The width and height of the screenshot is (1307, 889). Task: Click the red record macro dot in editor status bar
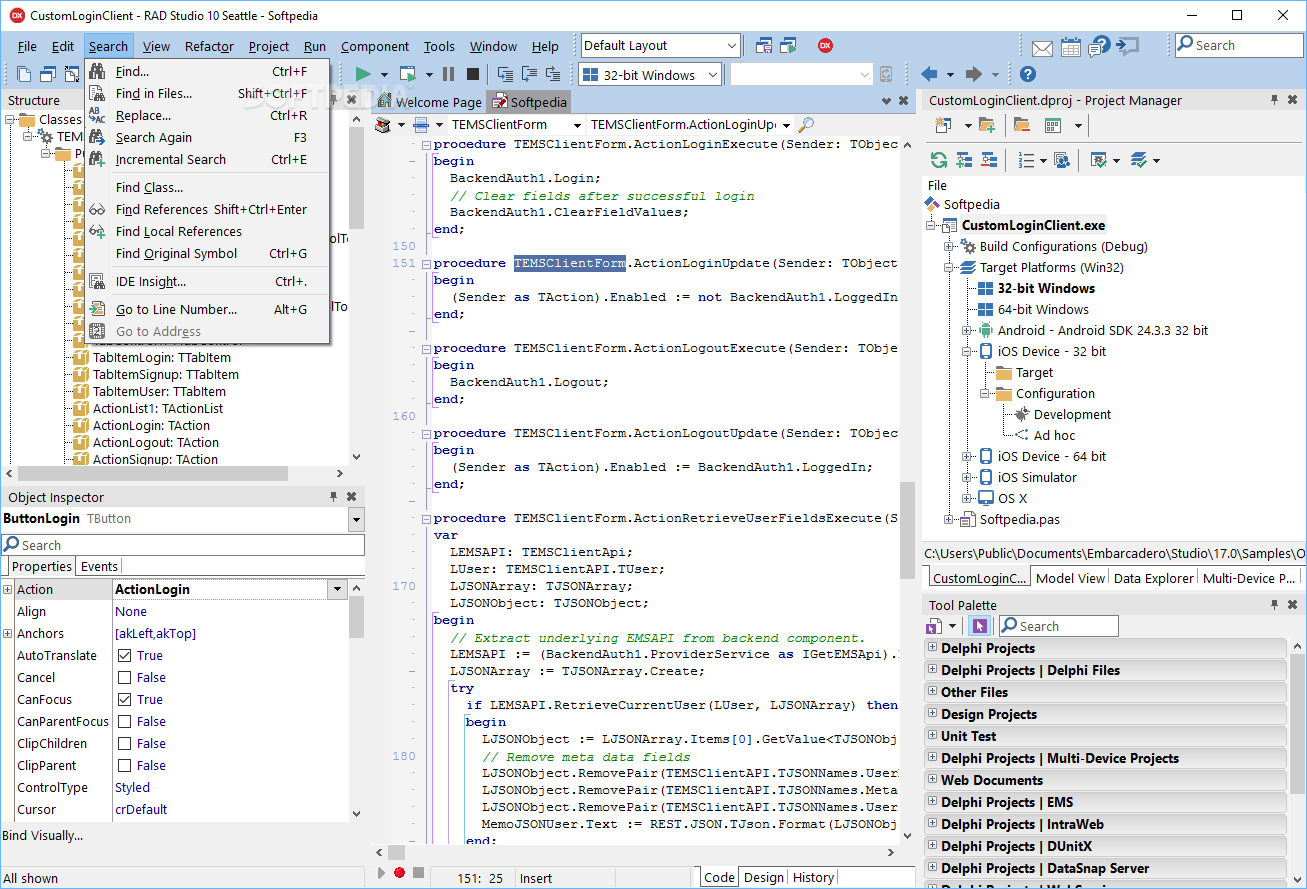point(399,873)
